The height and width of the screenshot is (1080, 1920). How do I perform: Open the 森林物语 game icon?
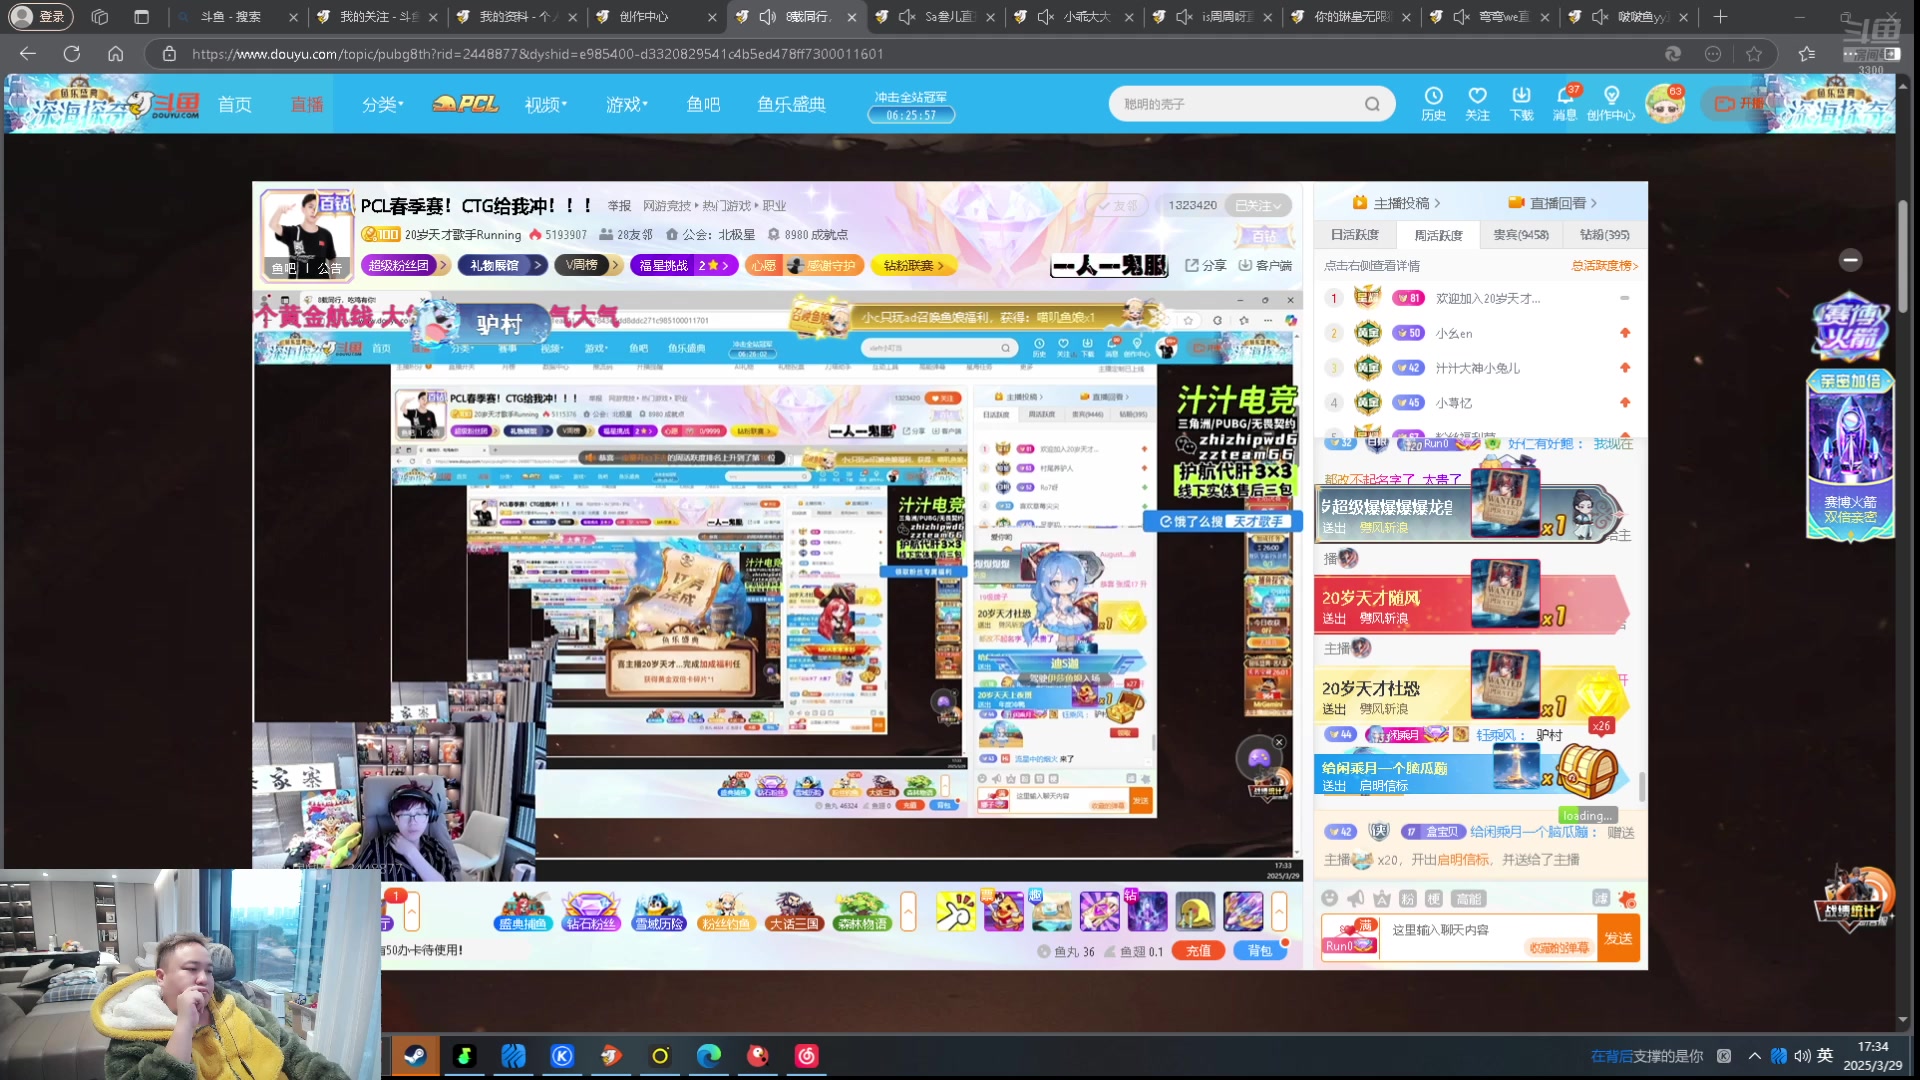[862, 911]
